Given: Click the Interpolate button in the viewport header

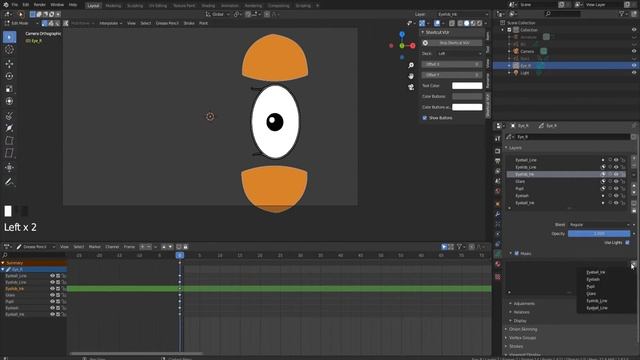Looking at the screenshot, I should click(110, 23).
